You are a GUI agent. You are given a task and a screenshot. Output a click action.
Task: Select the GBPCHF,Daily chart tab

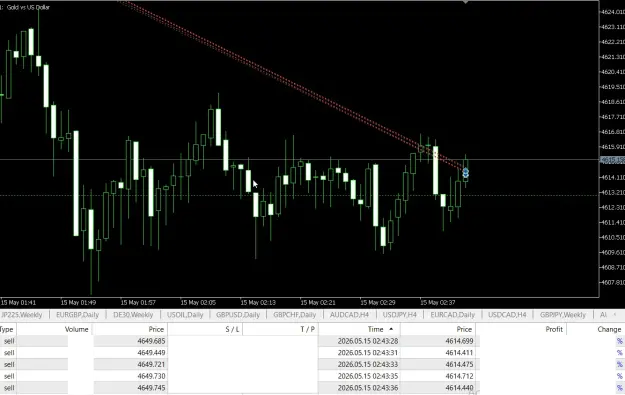295,315
